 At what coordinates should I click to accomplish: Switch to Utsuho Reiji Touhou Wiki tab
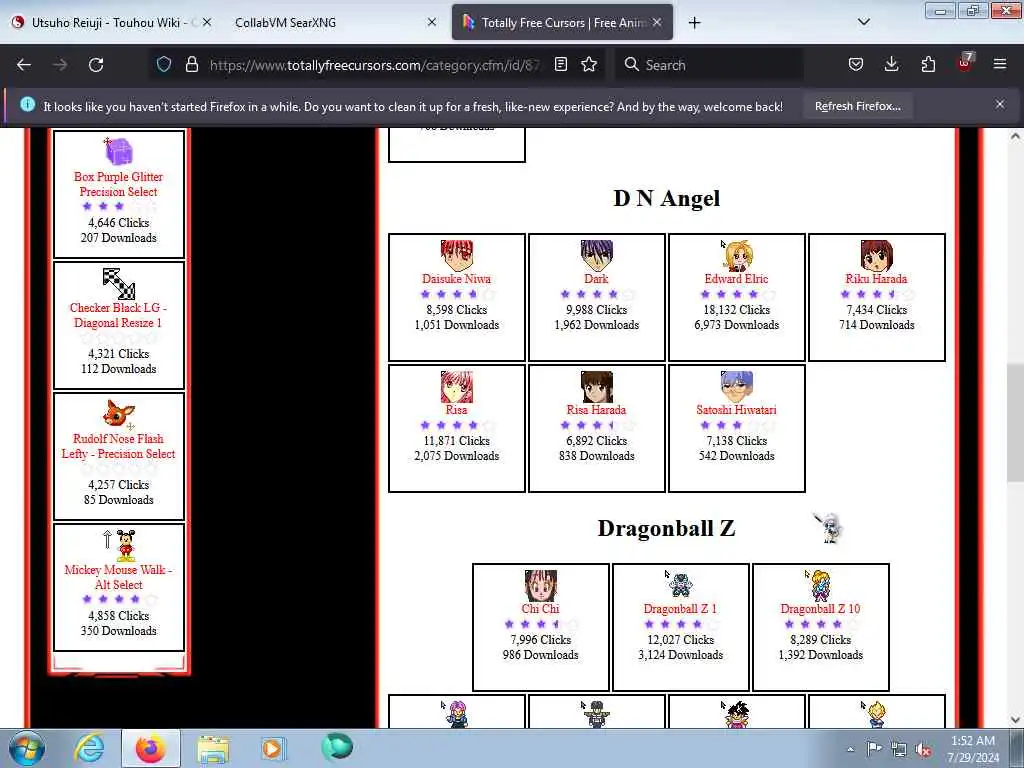tap(110, 22)
